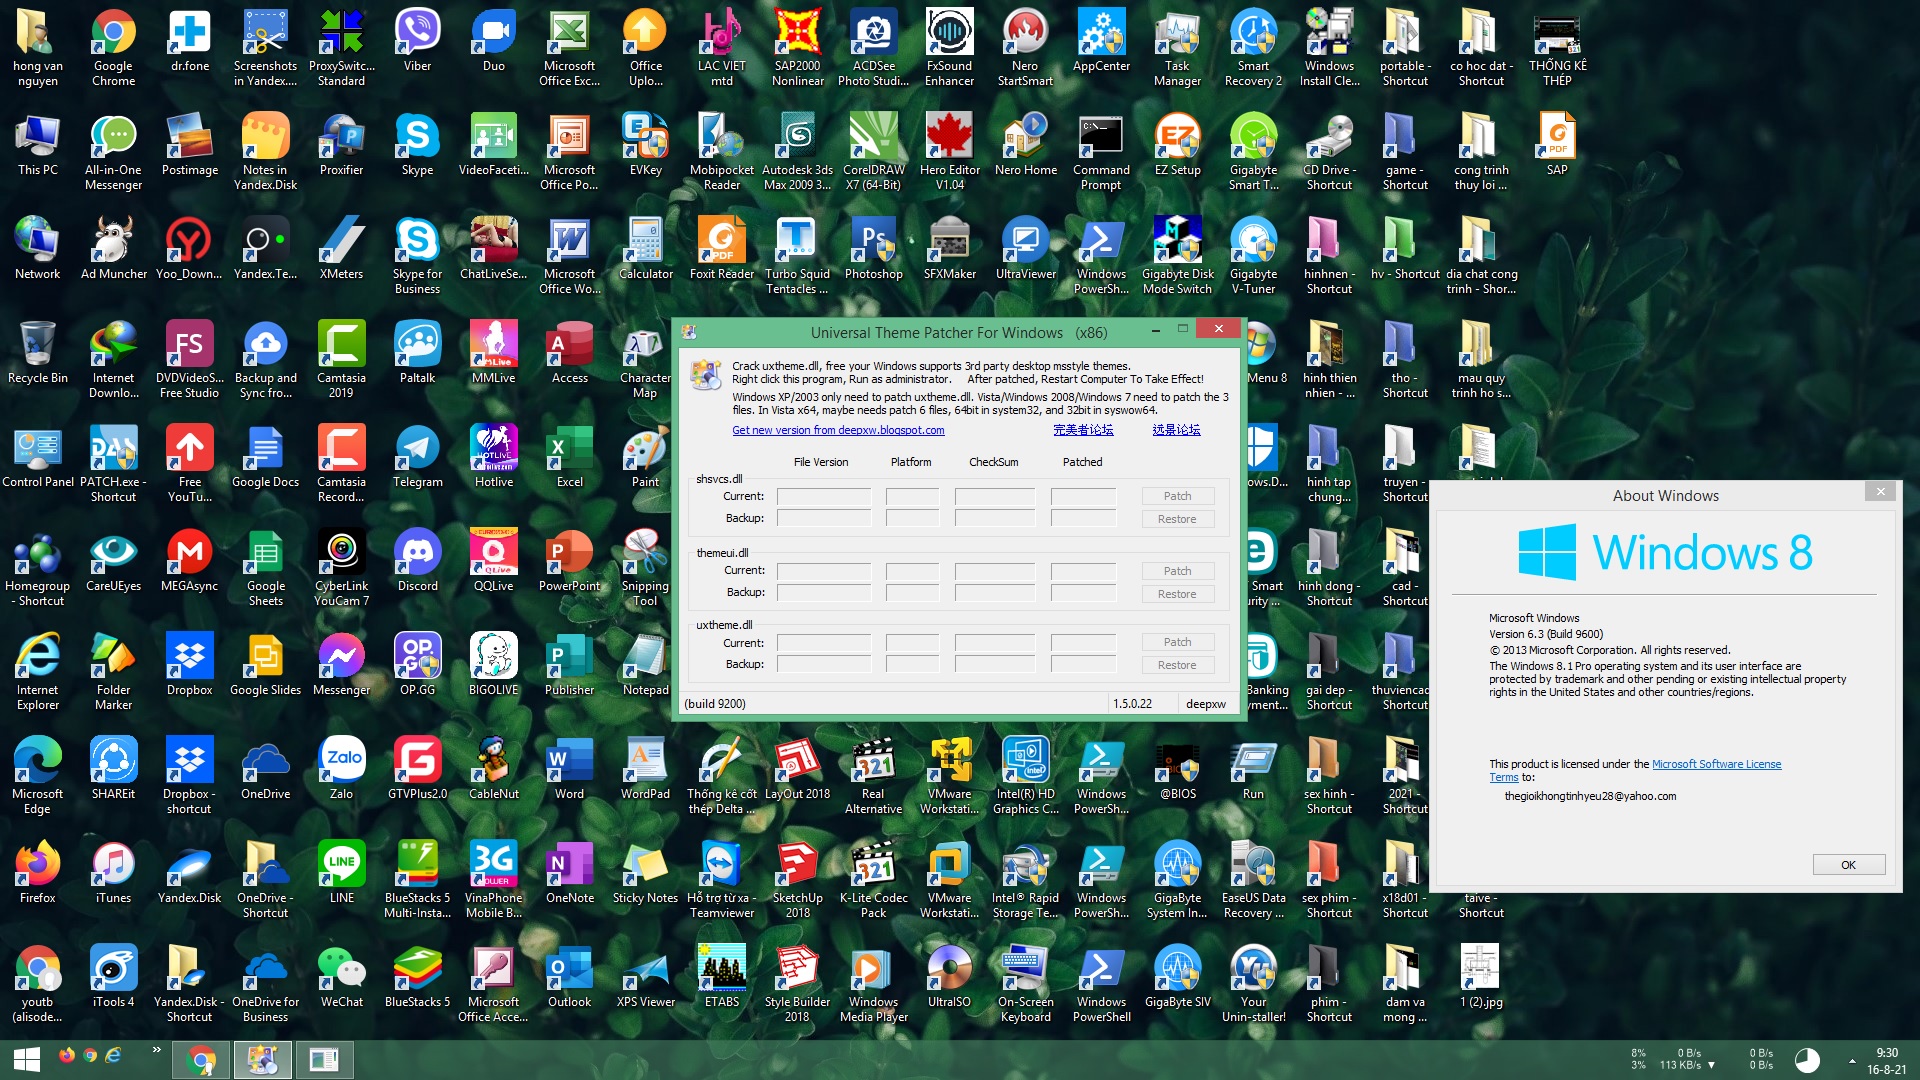The image size is (1920, 1080).
Task: Open the This PC desktop icon
Action: click(x=37, y=144)
